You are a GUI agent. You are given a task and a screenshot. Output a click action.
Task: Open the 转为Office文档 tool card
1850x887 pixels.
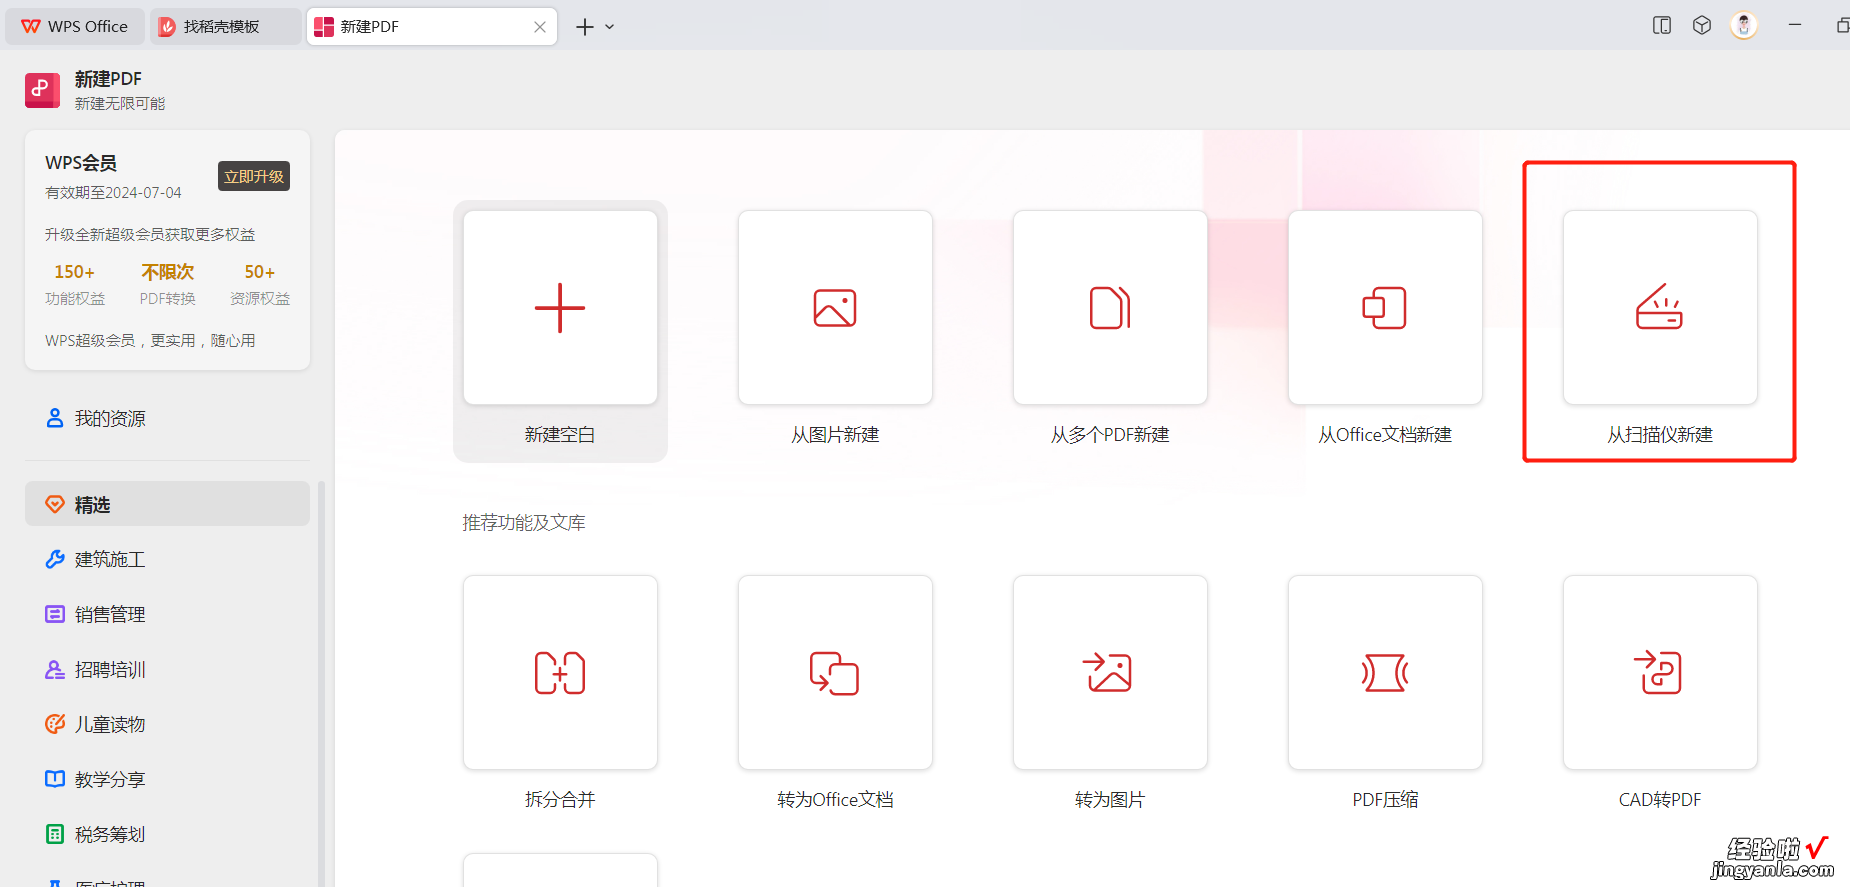[835, 673]
